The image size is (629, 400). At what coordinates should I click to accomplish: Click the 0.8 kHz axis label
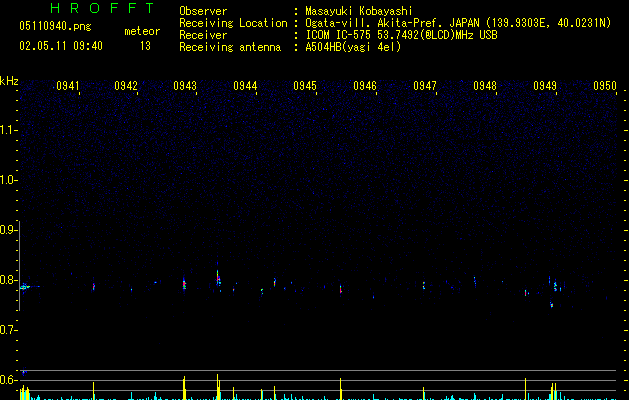pyautogui.click(x=8, y=280)
